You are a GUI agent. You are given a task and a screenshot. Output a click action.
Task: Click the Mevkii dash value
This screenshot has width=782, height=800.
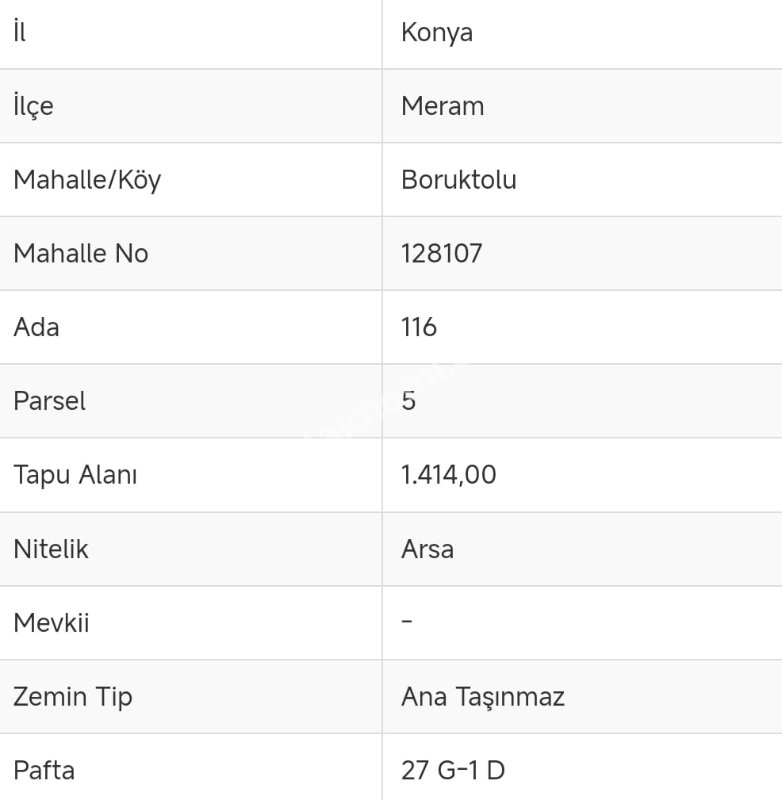click(407, 621)
